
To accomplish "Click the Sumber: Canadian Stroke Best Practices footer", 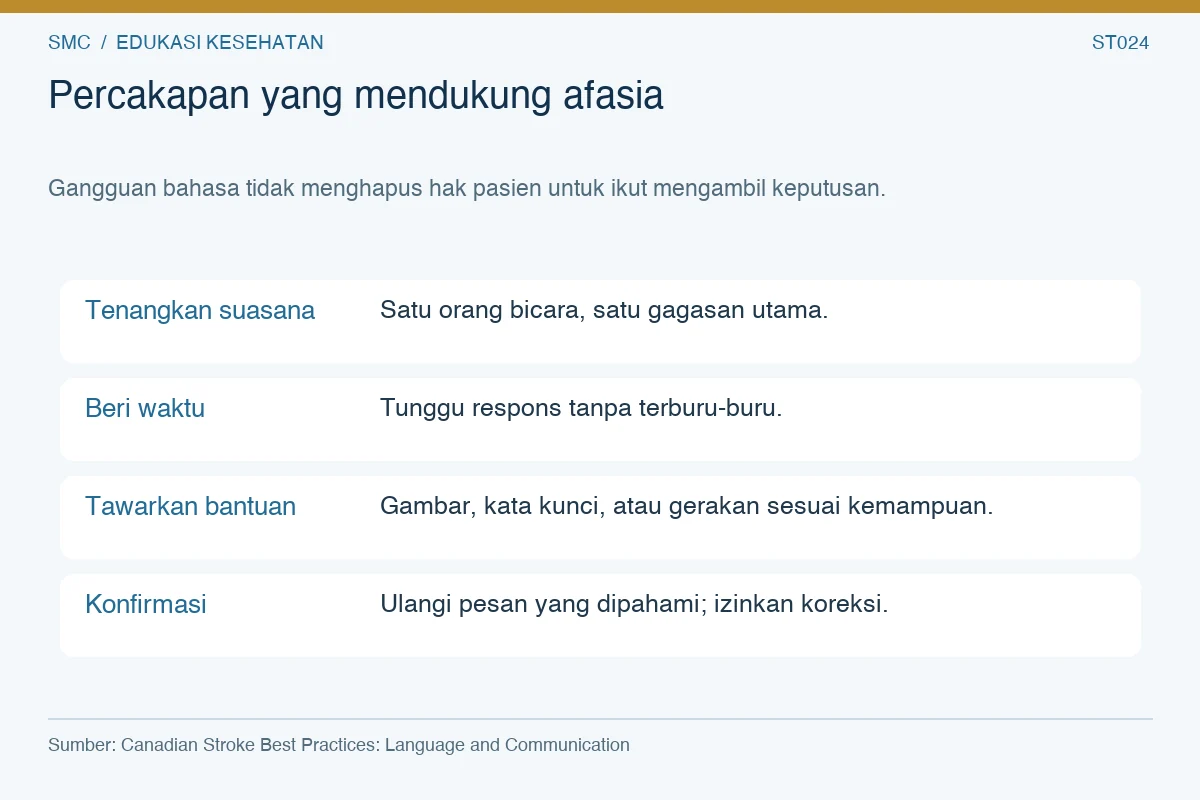I will click(339, 745).
